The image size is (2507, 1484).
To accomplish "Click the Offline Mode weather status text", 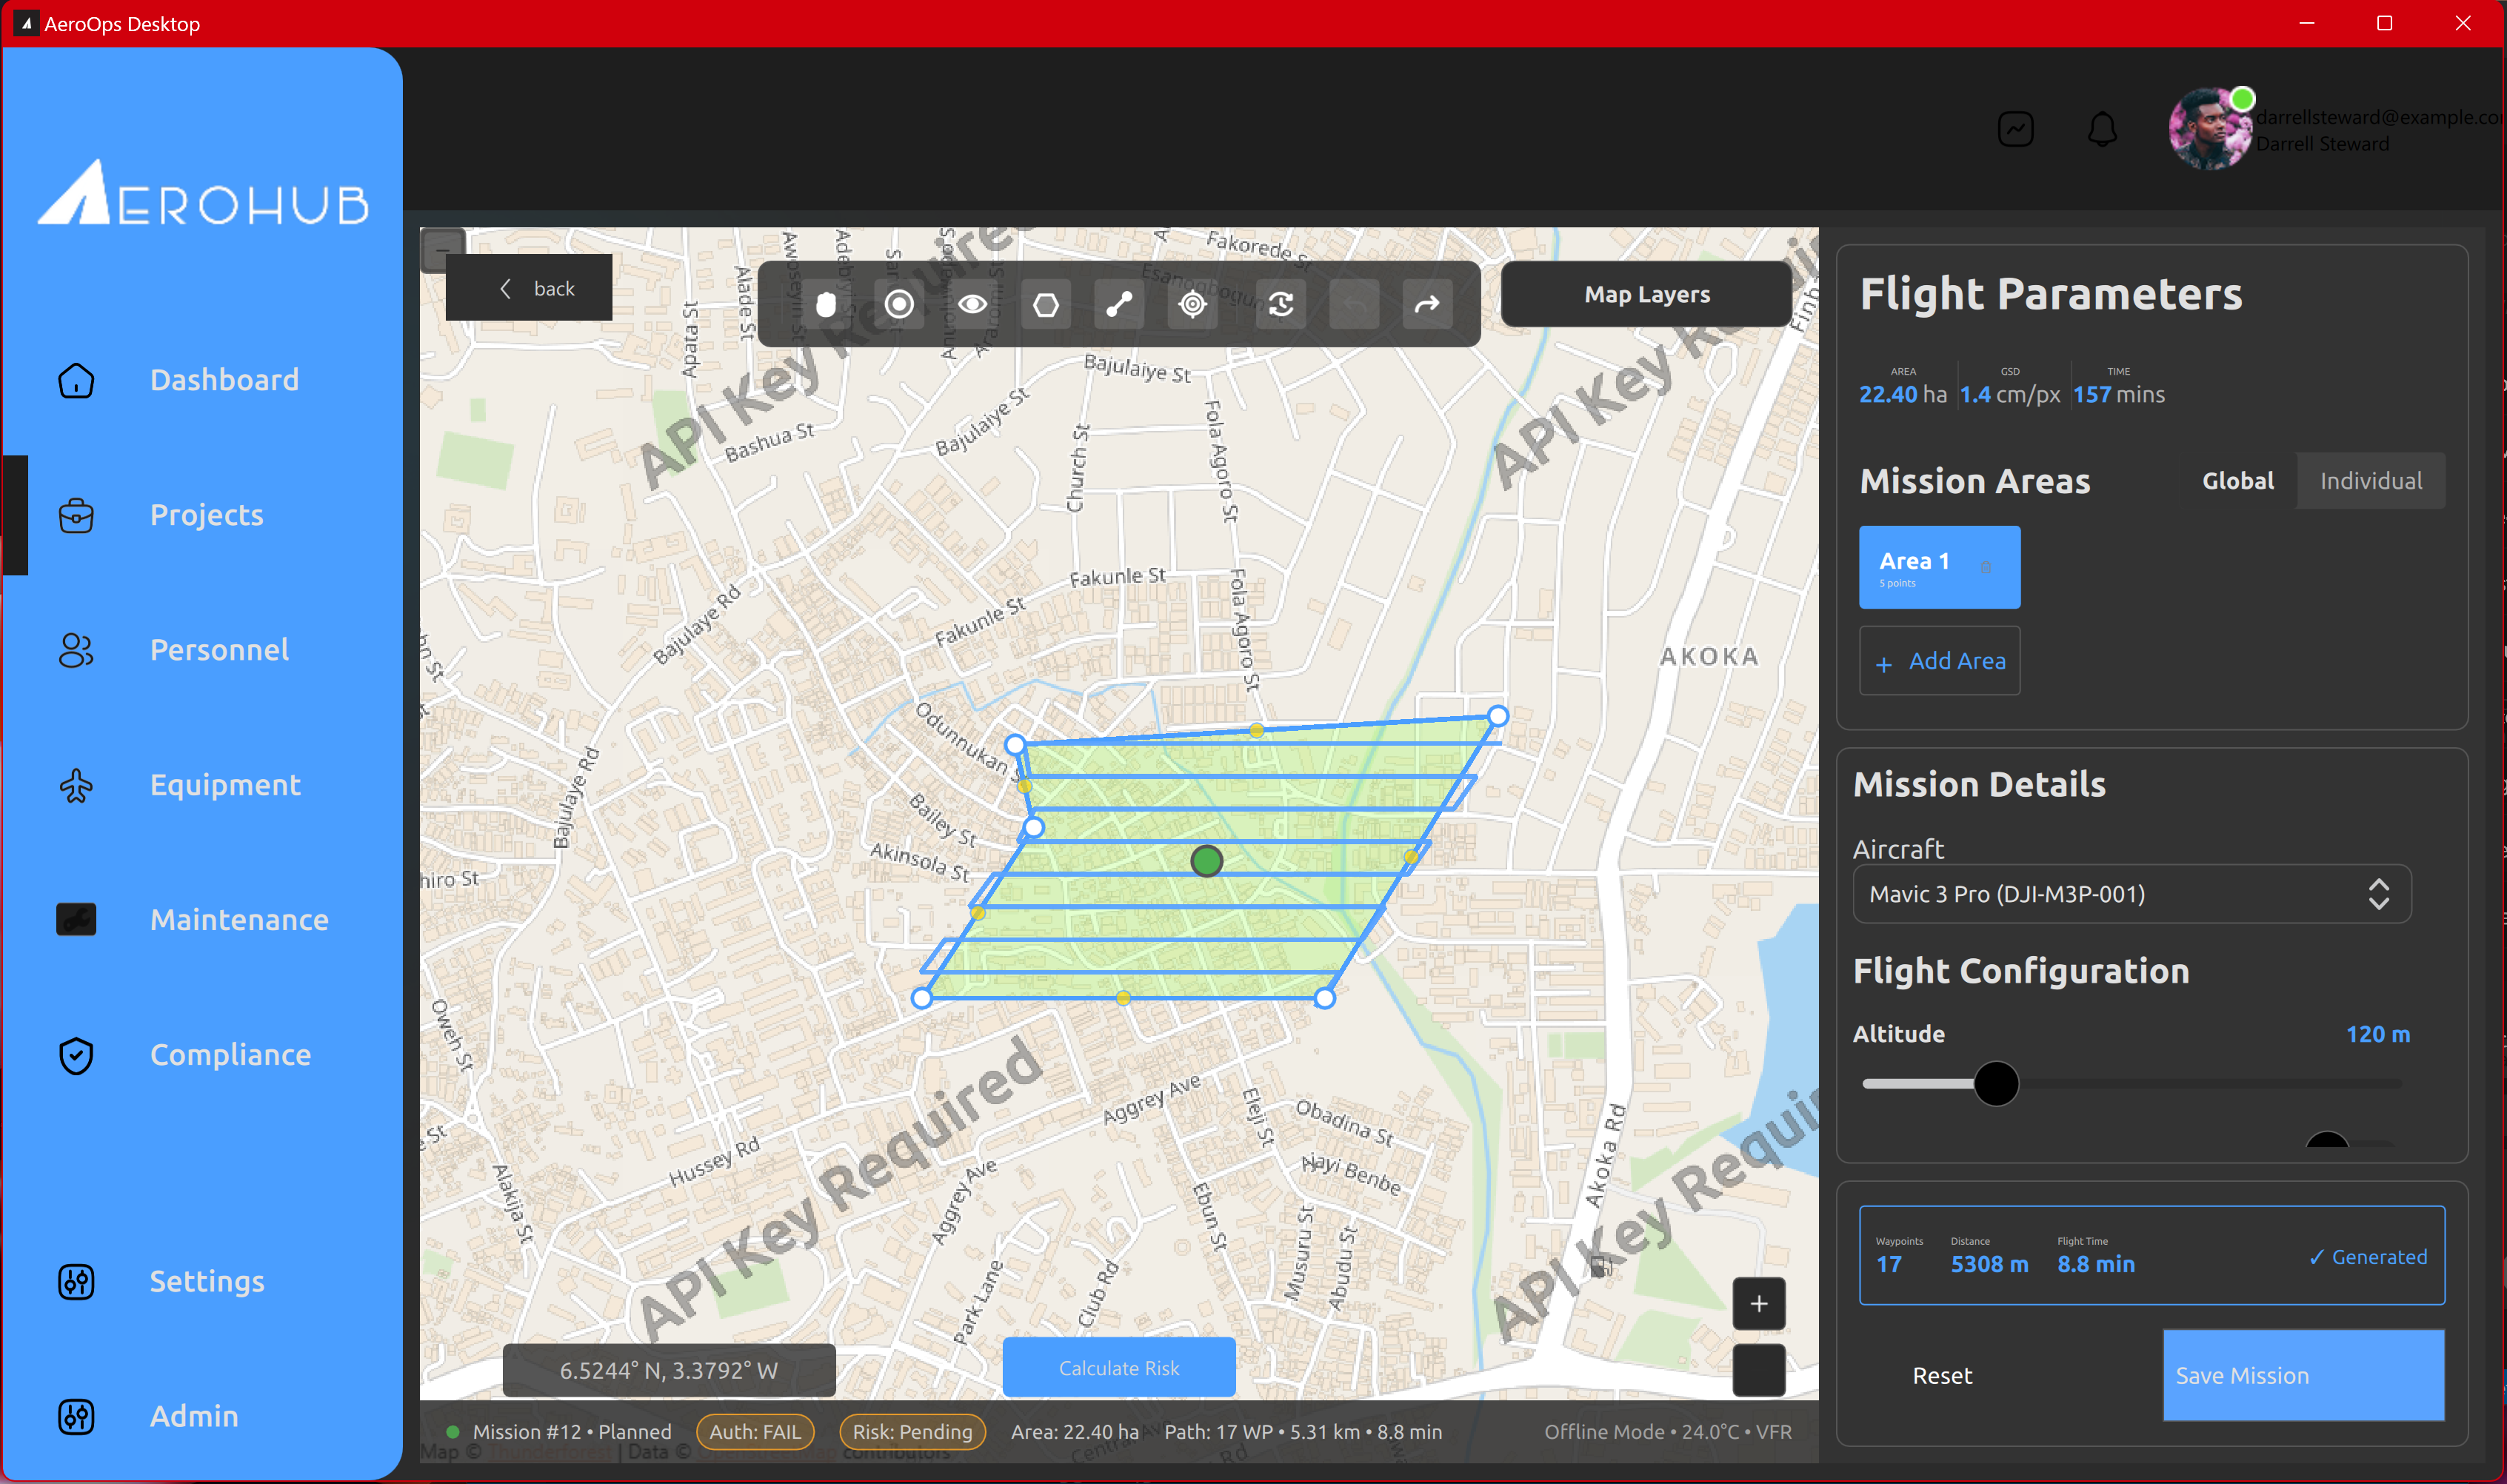I will tap(1667, 1432).
